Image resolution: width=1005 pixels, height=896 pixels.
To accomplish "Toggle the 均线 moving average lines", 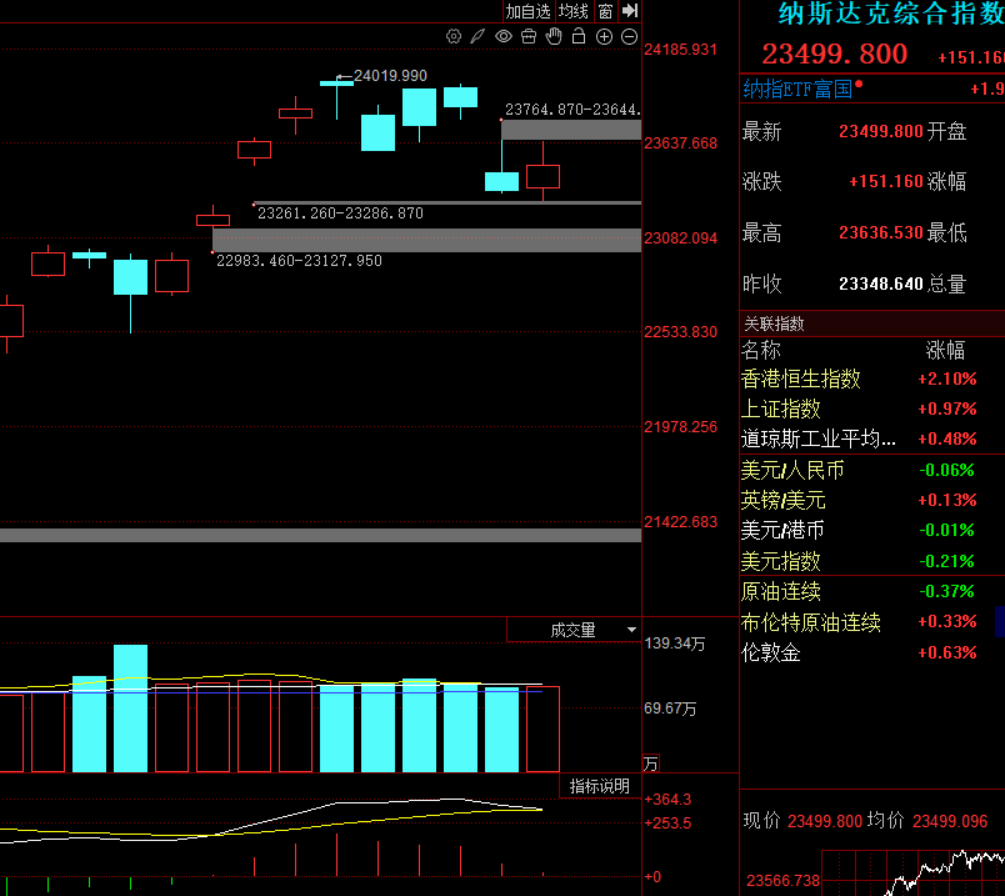I will coord(574,11).
